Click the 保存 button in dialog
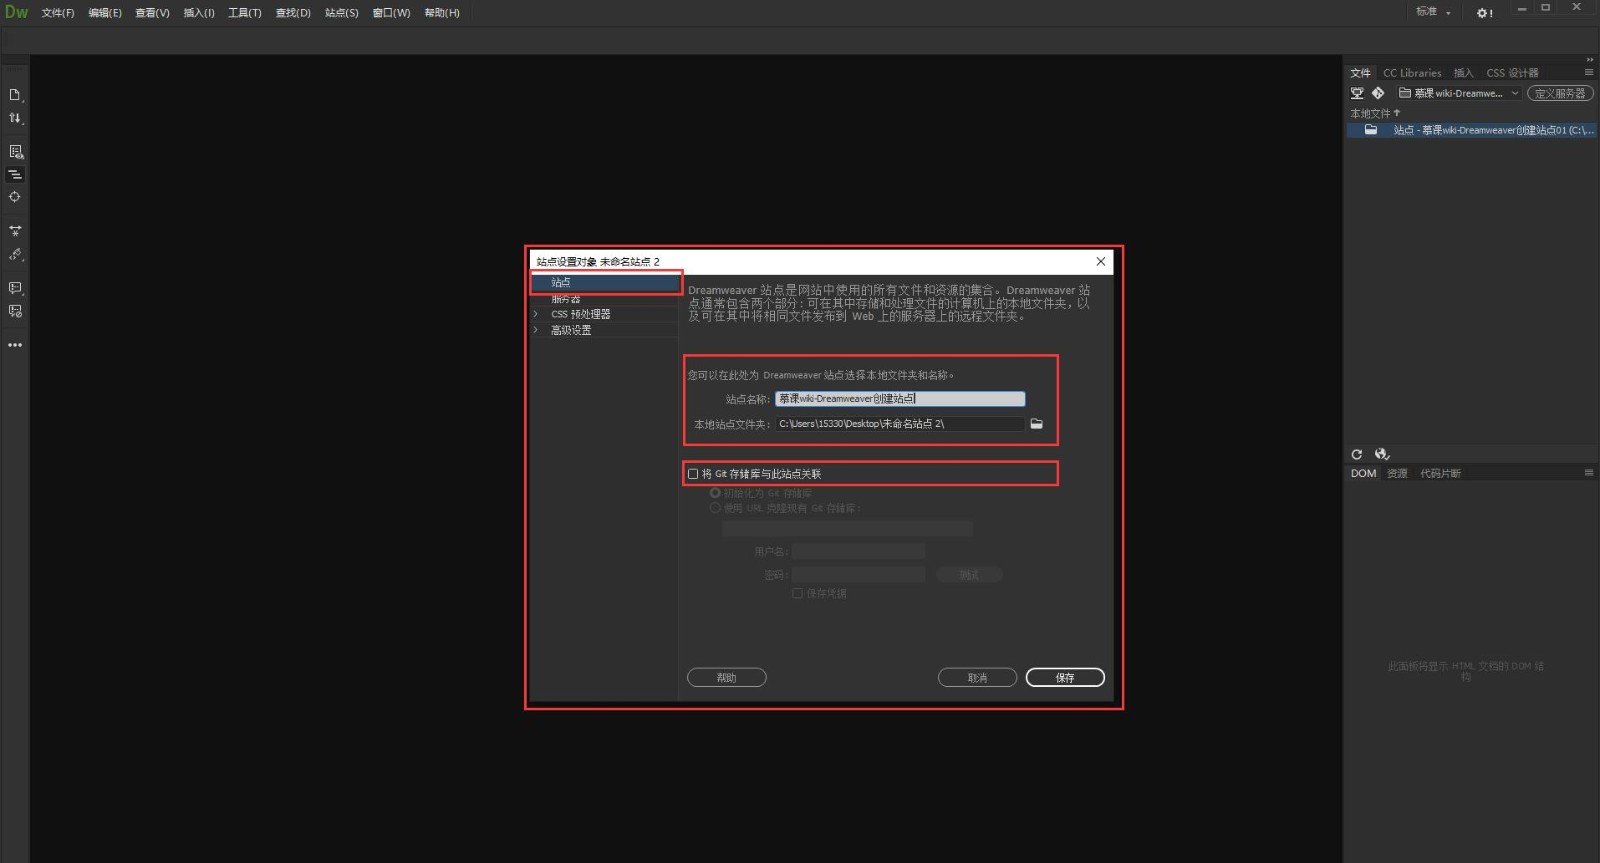The image size is (1600, 863). point(1065,678)
